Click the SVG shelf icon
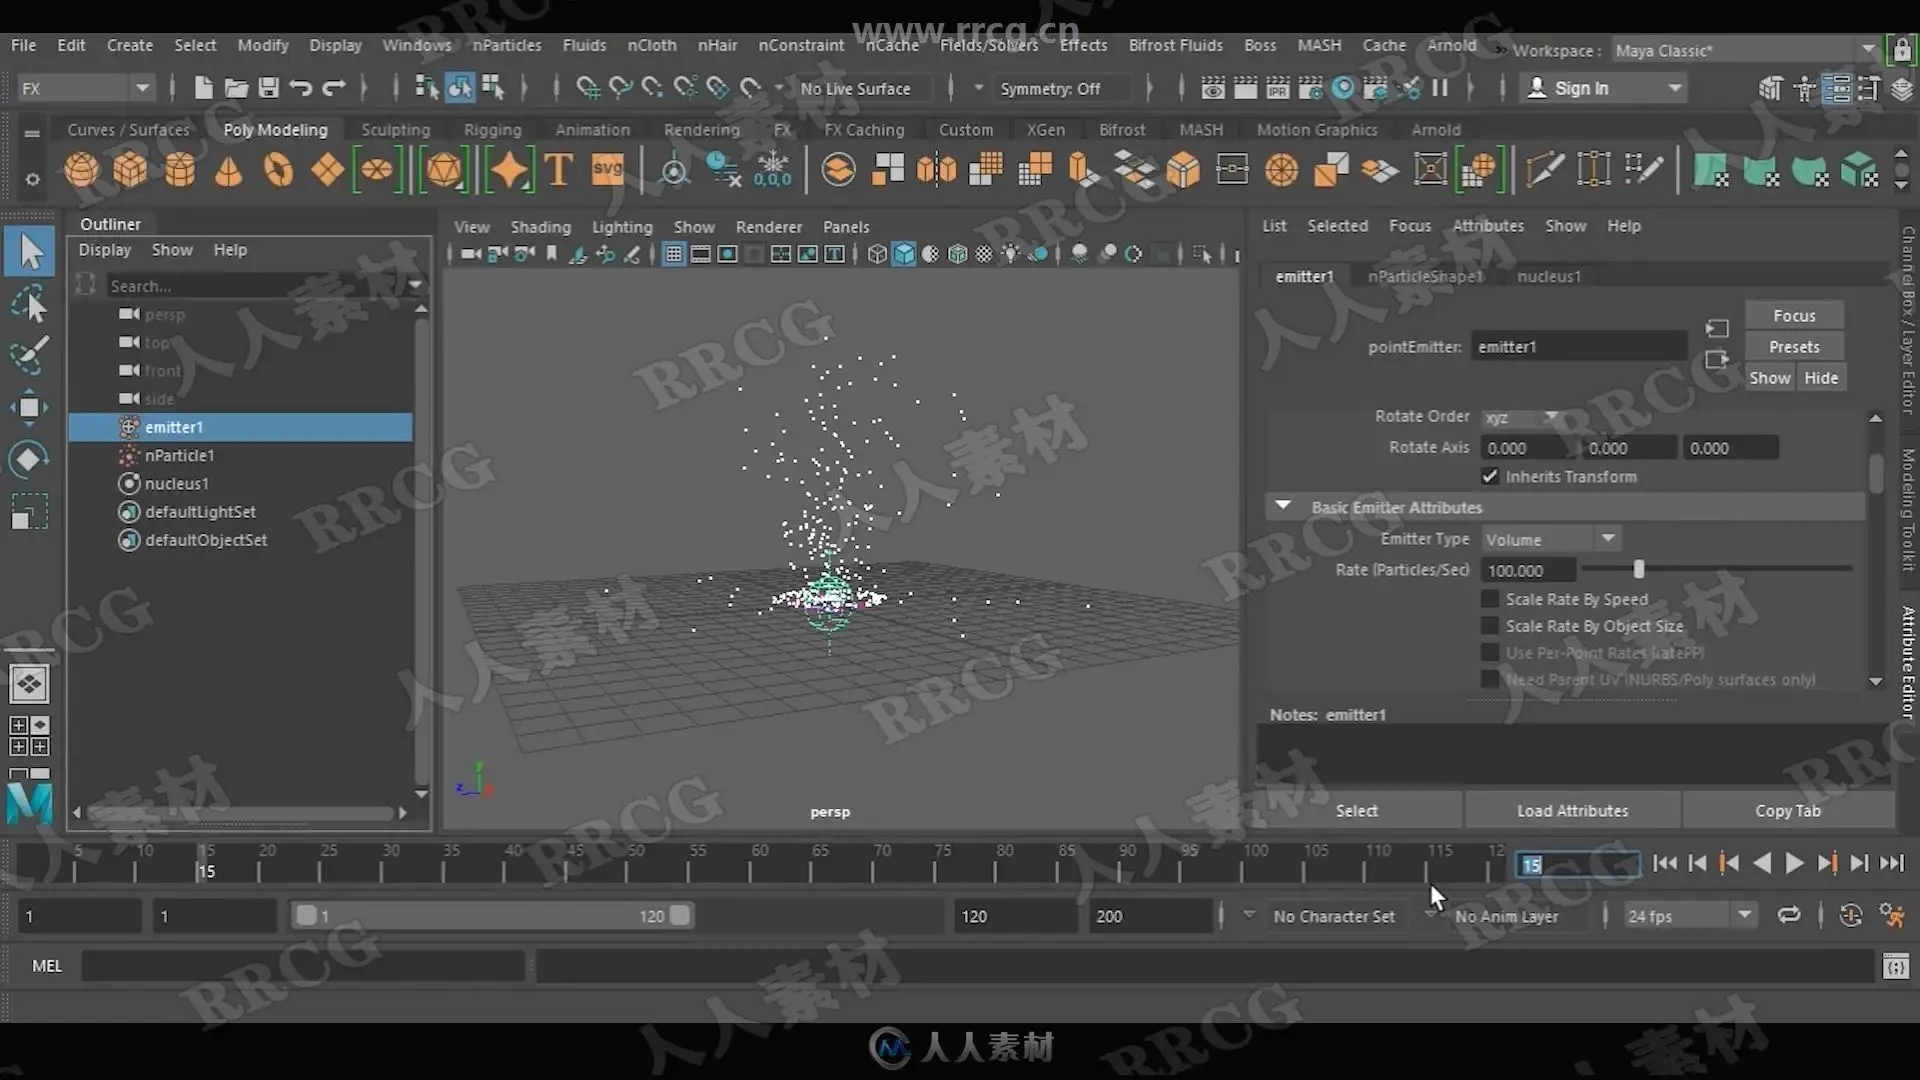1920x1080 pixels. click(607, 170)
